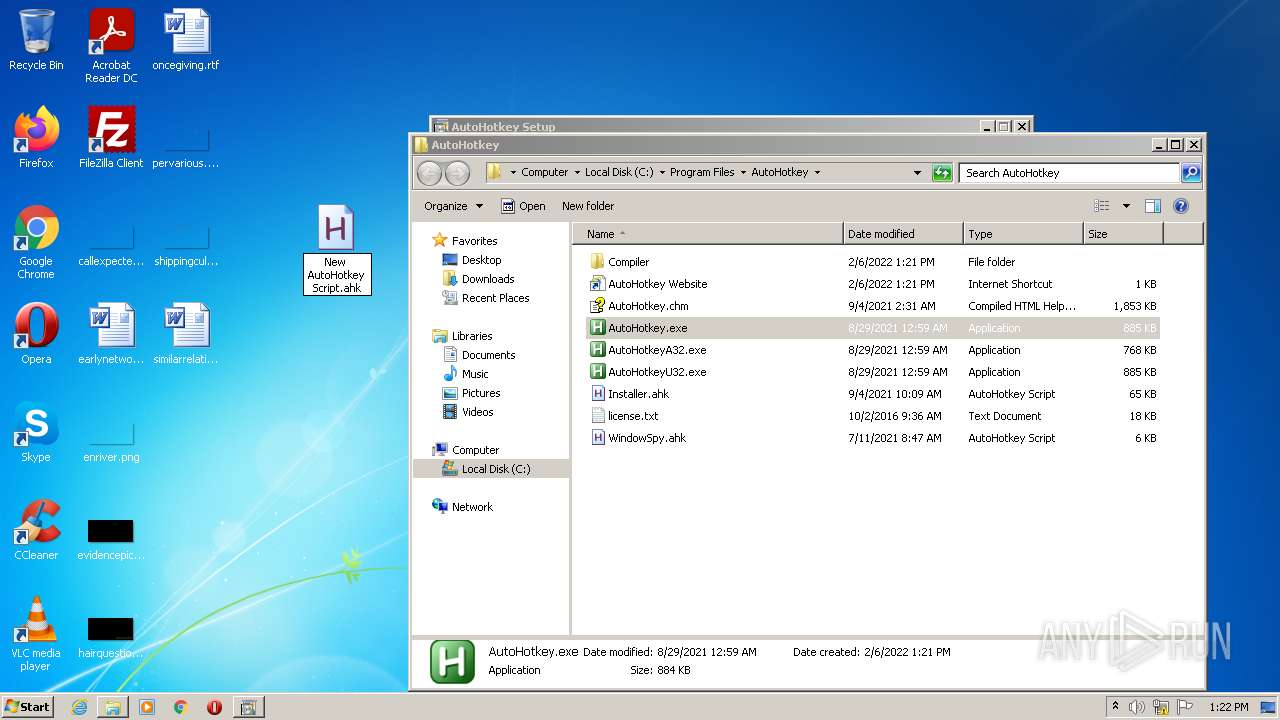Viewport: 1280px width, 720px height.
Task: Select the AutoHotkey.exe file row
Action: [x=873, y=328]
